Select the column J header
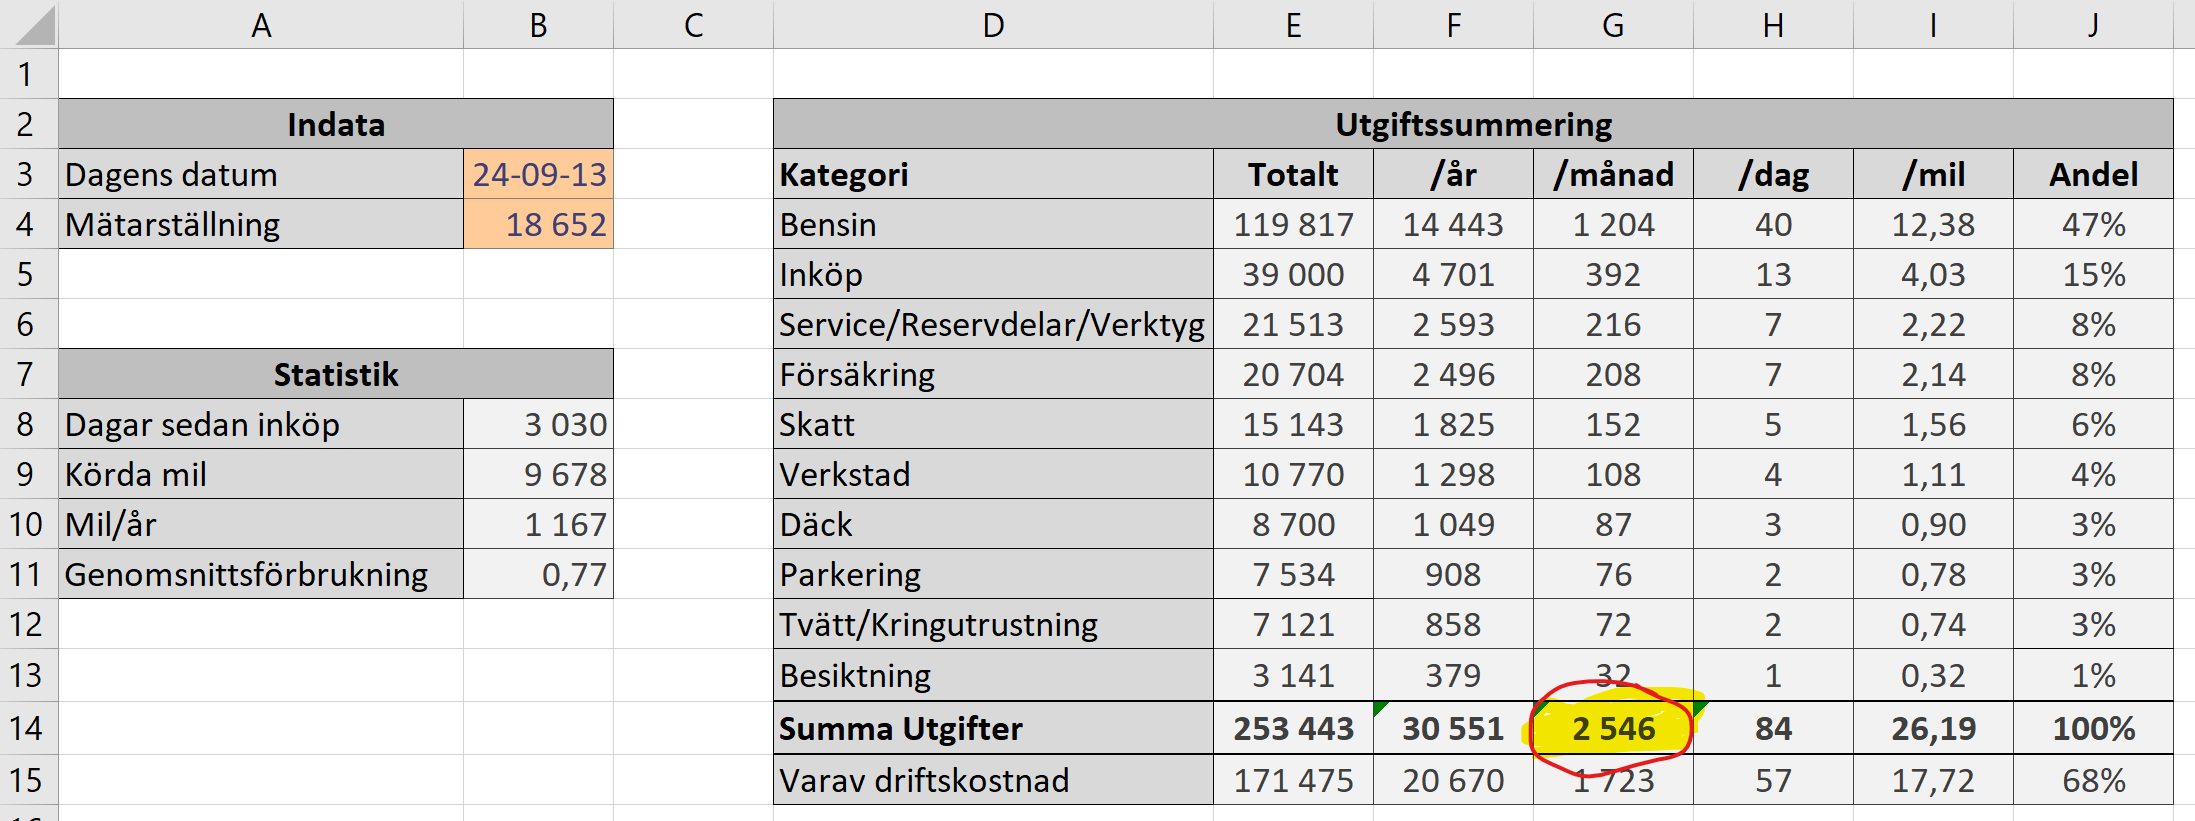 point(2093,25)
